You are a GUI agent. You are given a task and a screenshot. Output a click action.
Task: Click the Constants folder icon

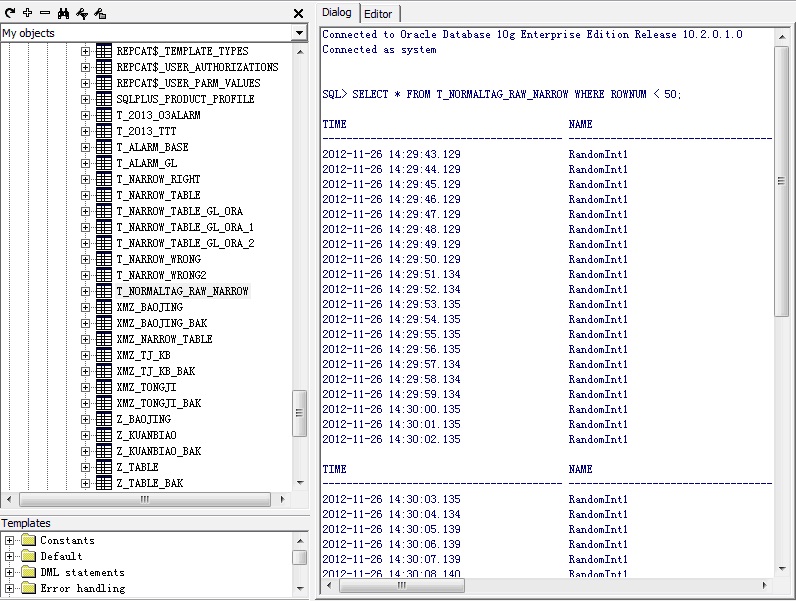coord(28,540)
